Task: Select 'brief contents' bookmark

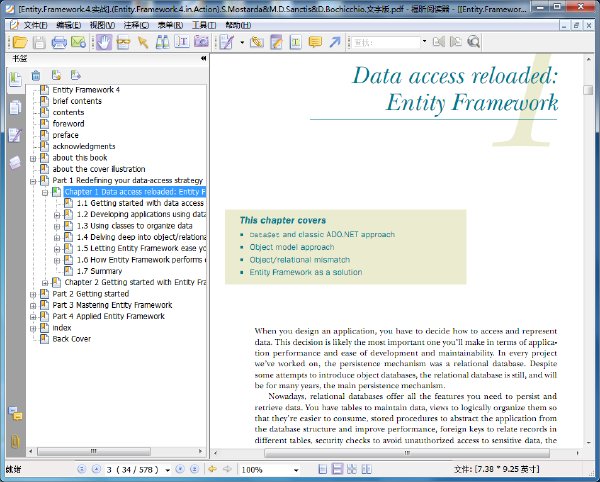Action: tap(77, 101)
